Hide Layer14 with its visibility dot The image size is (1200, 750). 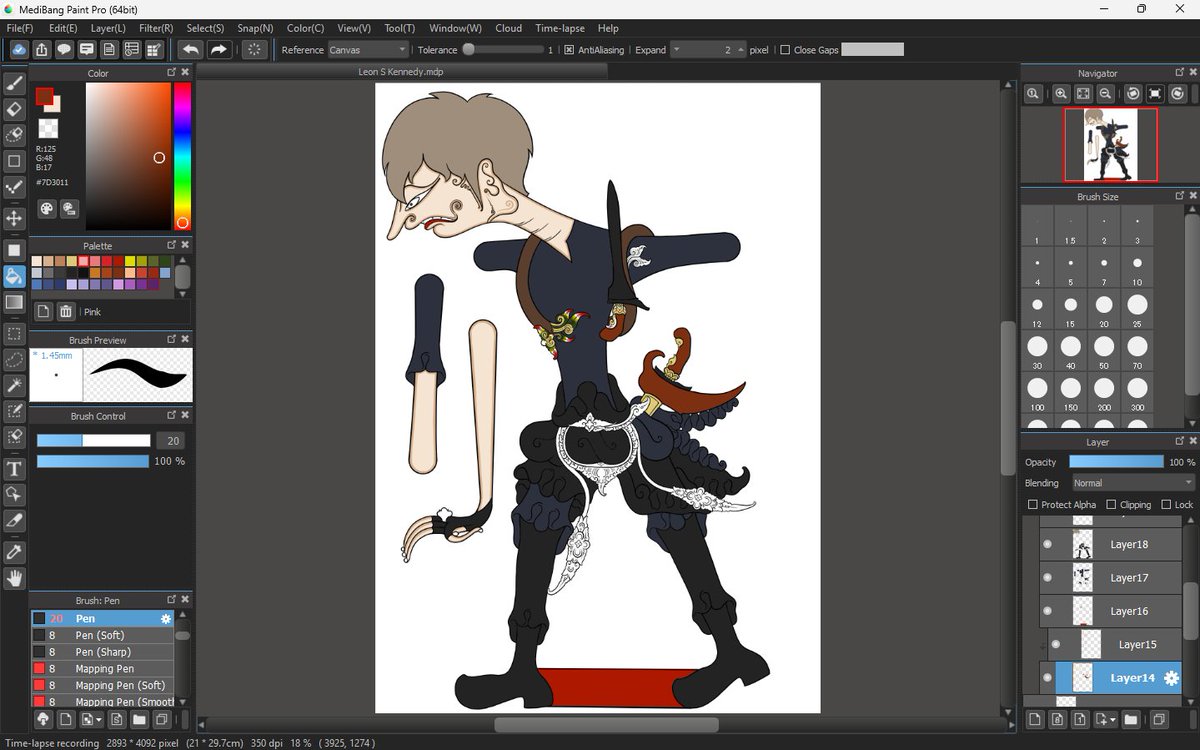[1047, 678]
